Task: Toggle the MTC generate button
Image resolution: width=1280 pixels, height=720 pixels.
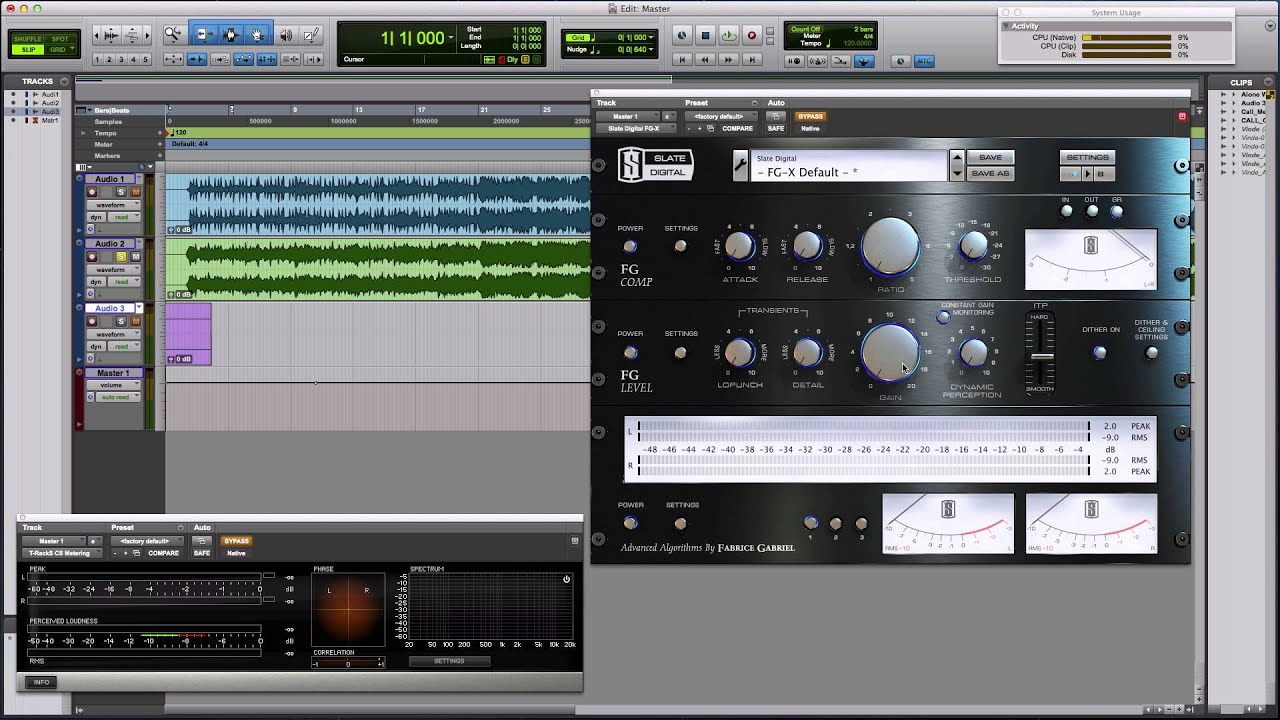Action: (924, 61)
